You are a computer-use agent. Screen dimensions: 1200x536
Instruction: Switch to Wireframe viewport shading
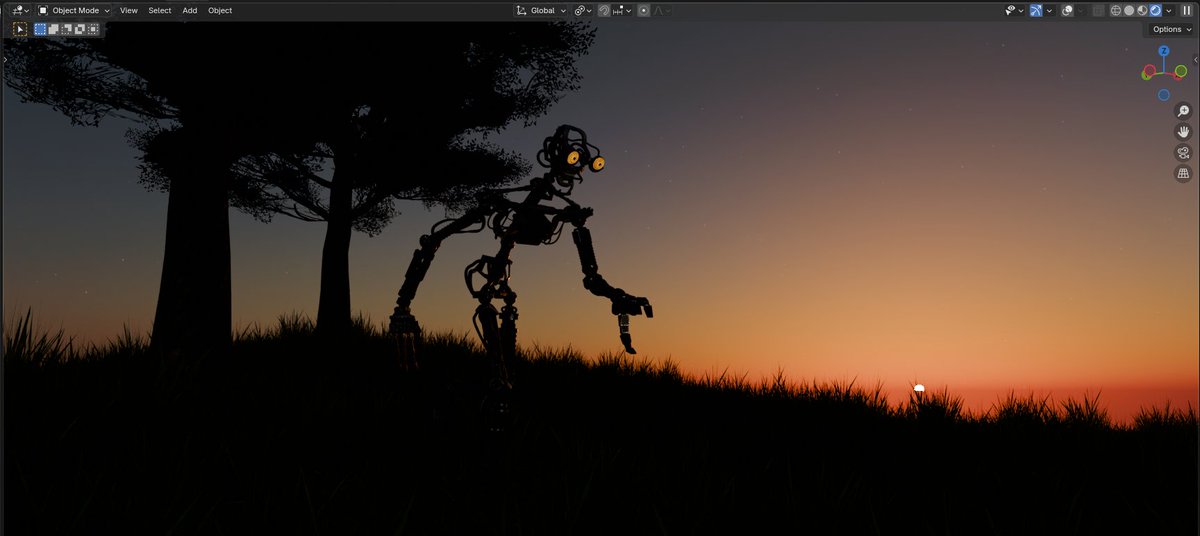click(x=1116, y=10)
